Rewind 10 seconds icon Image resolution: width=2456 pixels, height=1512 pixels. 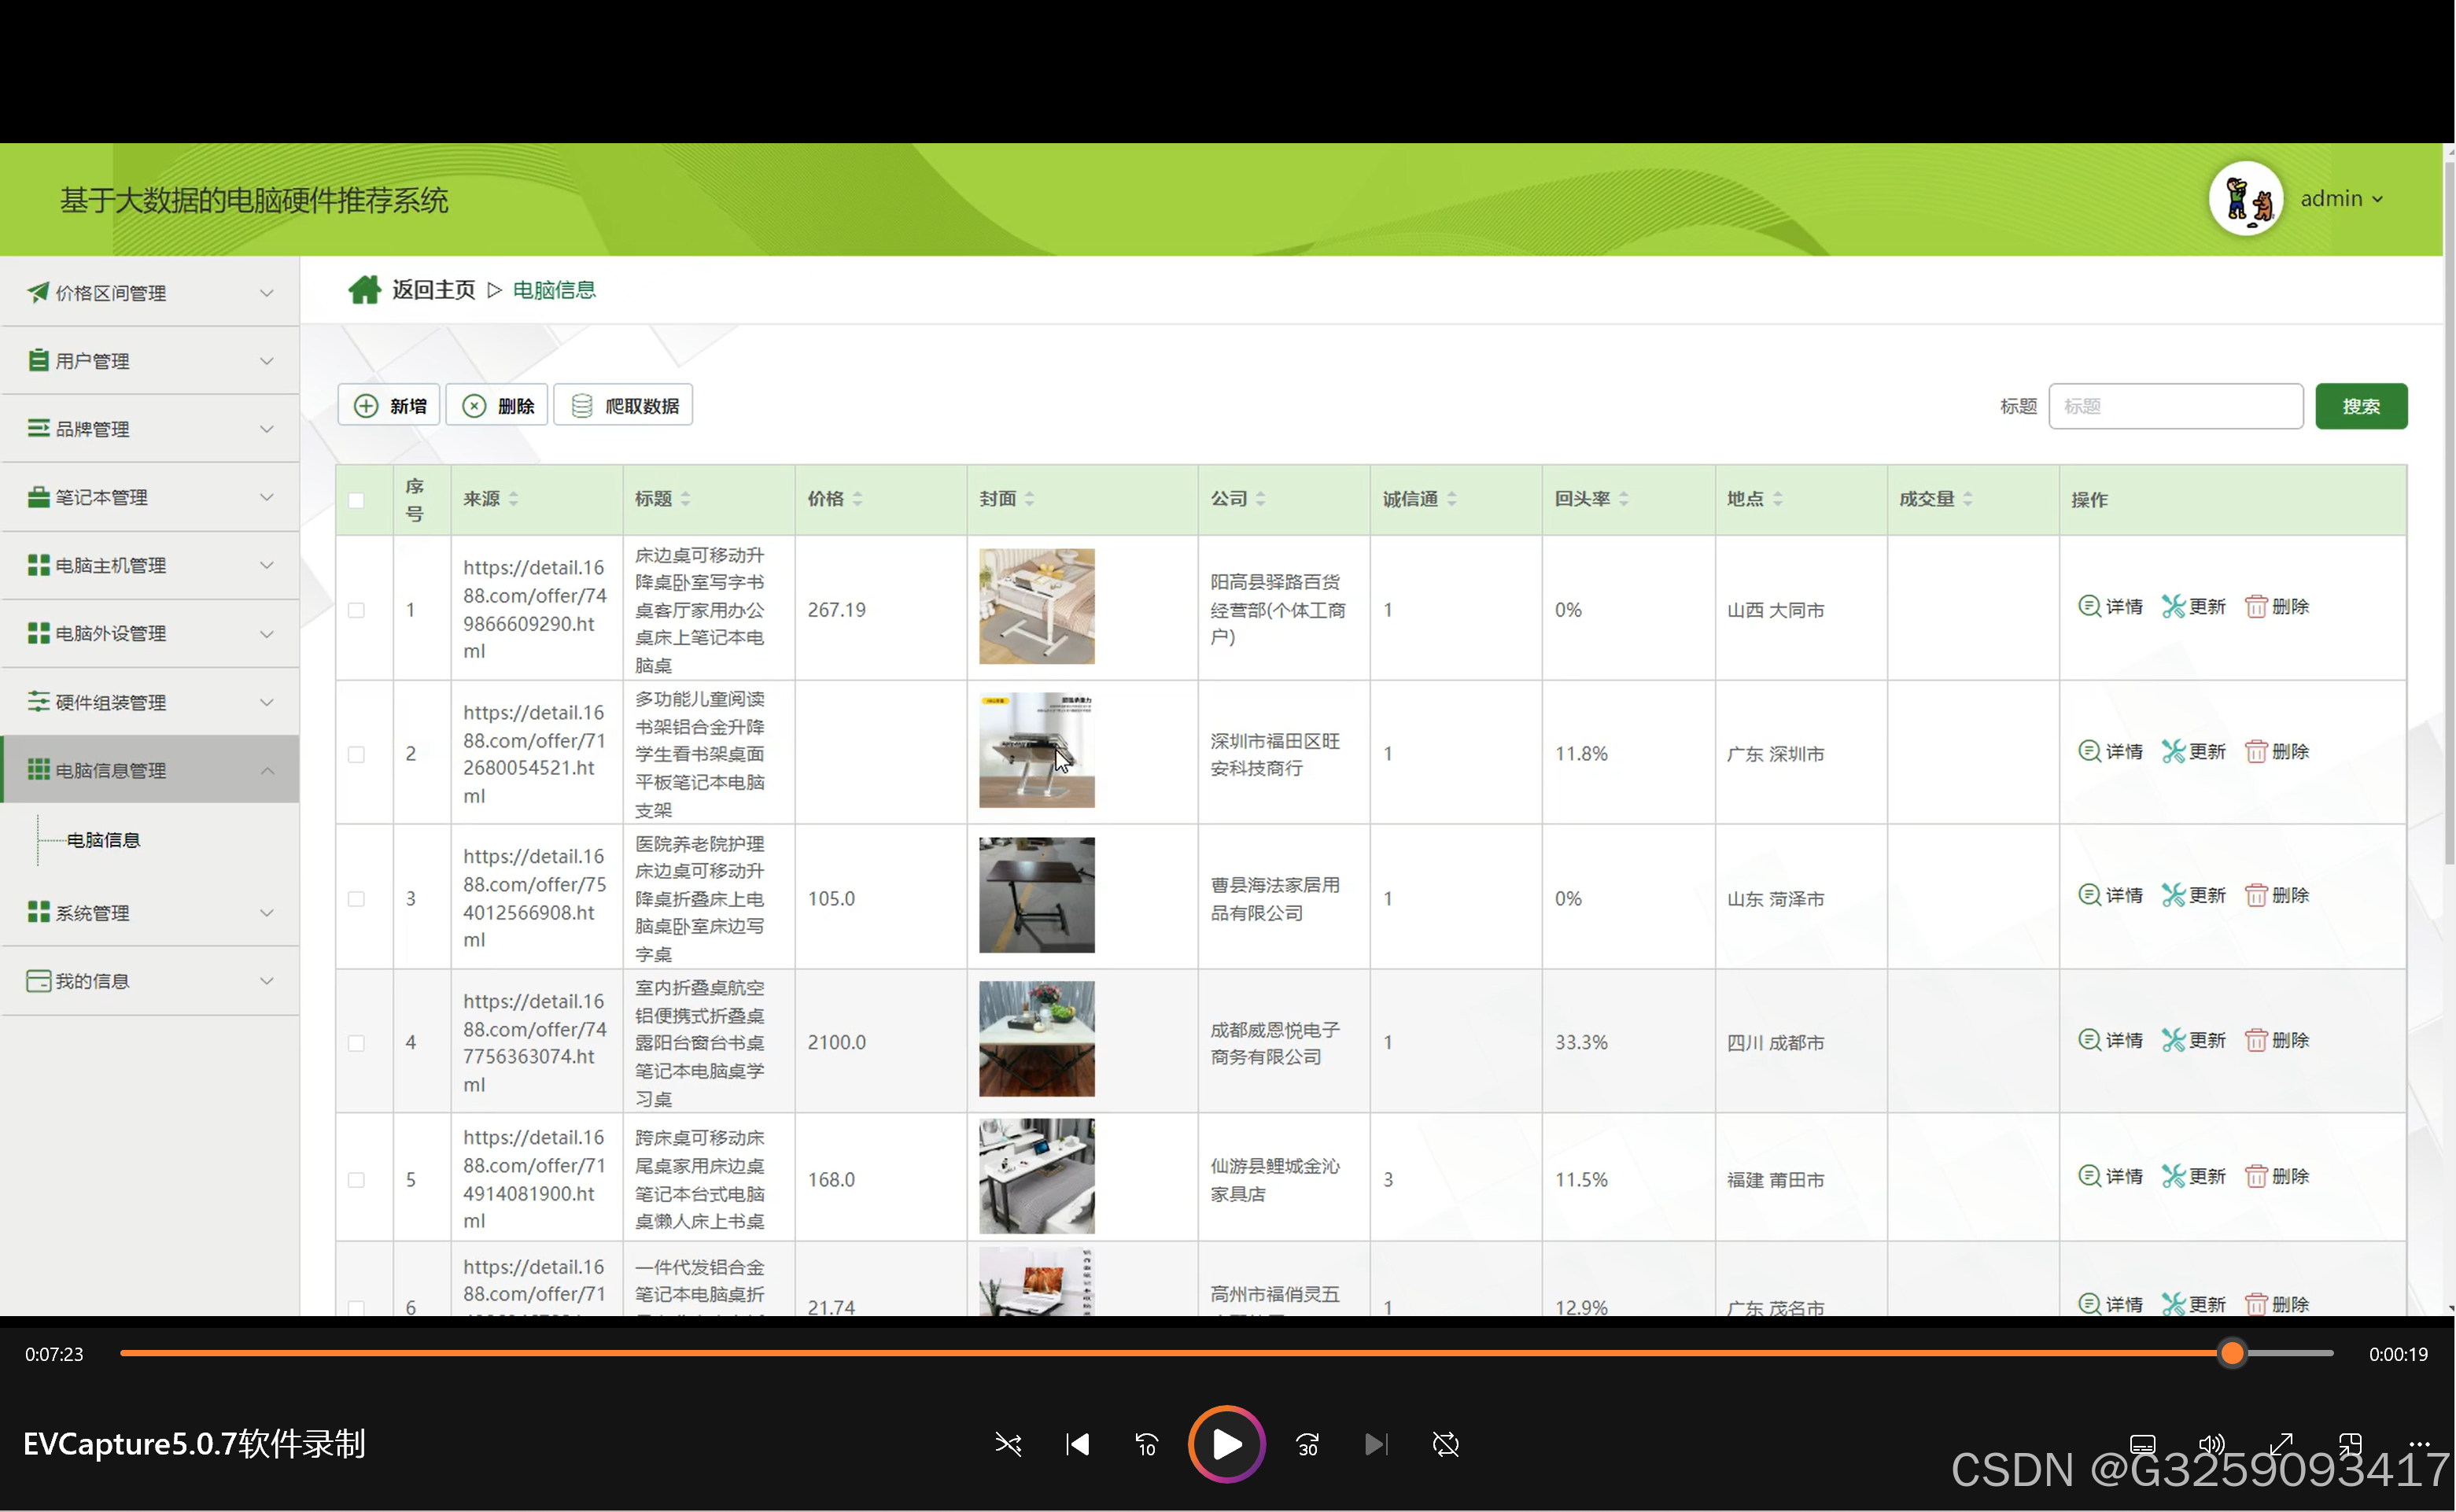pyautogui.click(x=1146, y=1444)
